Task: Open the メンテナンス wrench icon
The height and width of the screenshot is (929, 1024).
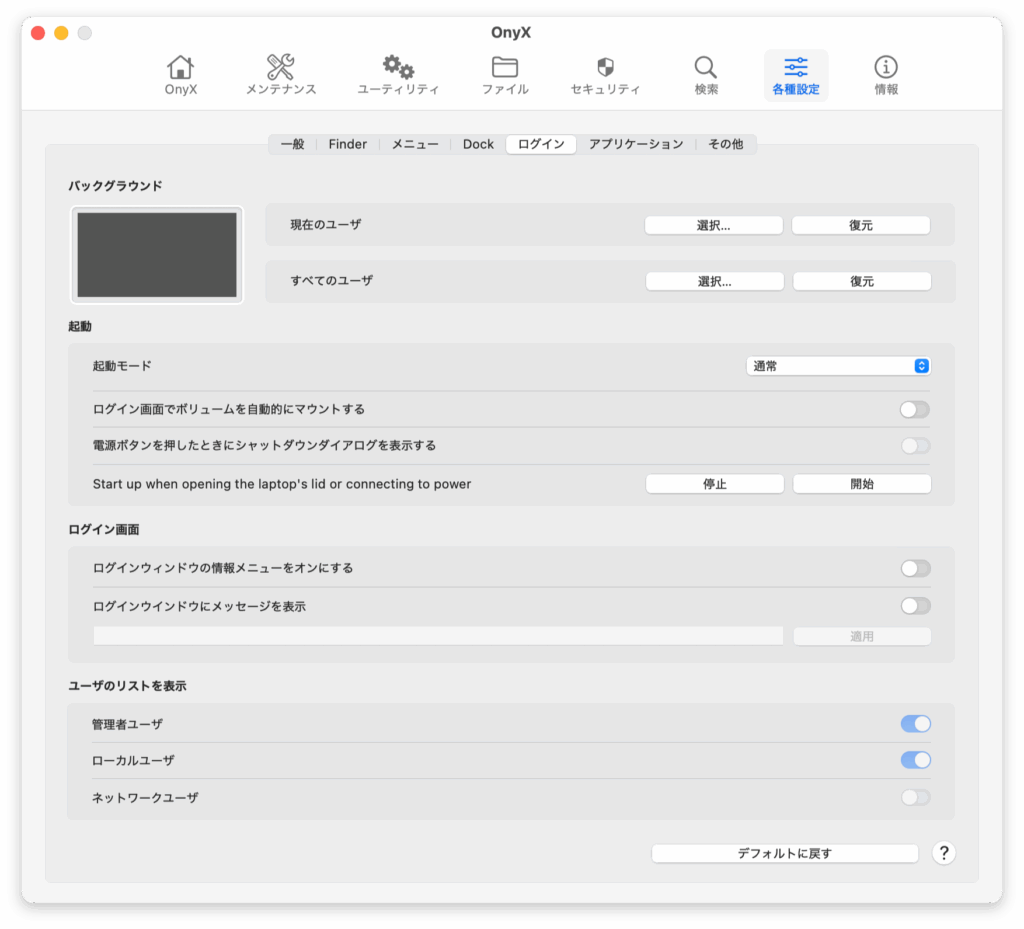Action: pos(281,68)
